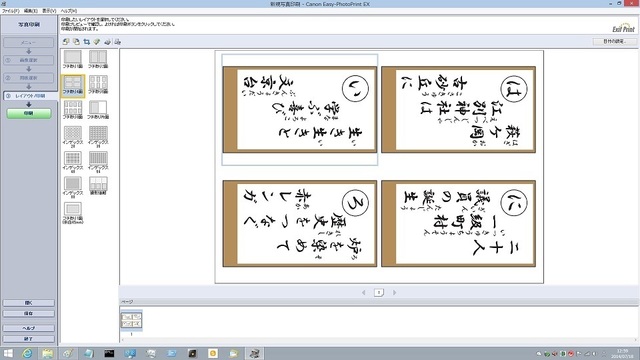Go to next page with right arrow
The width and height of the screenshot is (640, 360).
click(x=394, y=293)
